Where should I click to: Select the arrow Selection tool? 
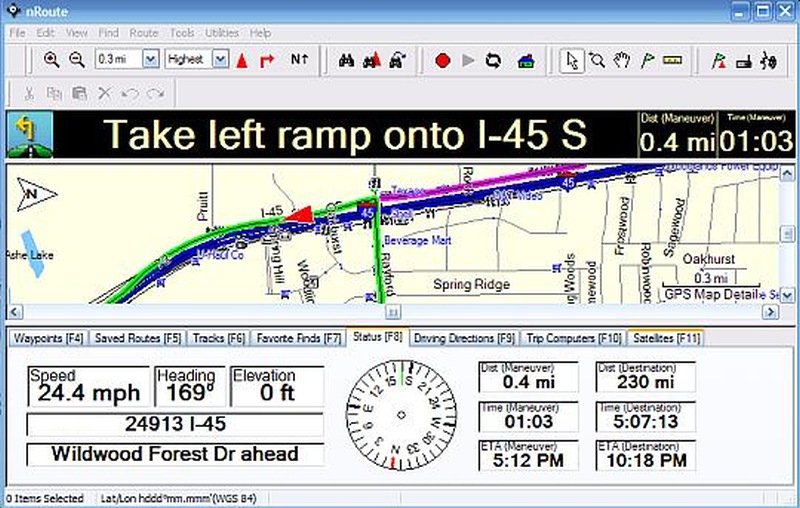(x=571, y=61)
